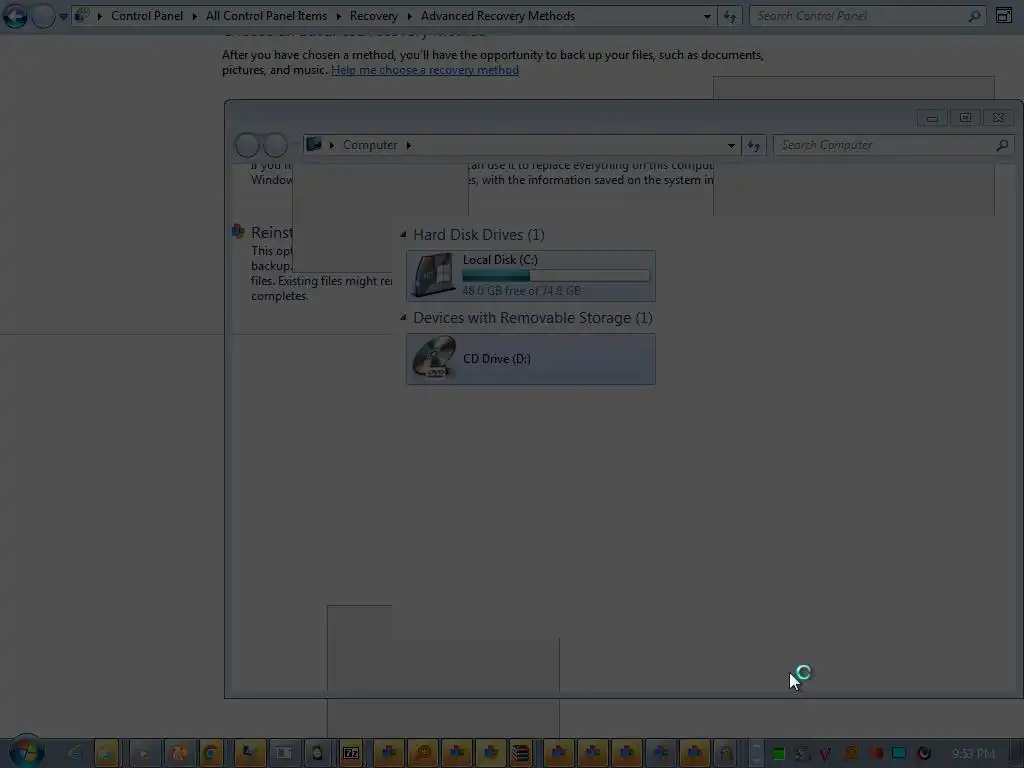Expand chevron after Computer breadcrumb
The height and width of the screenshot is (768, 1024).
(409, 145)
